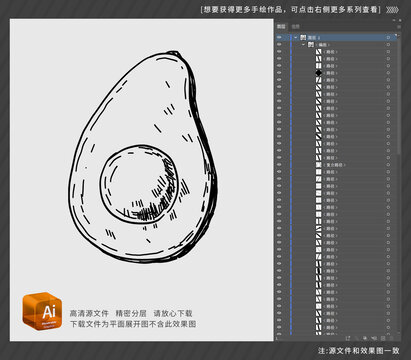Click the arrows at top-right banner end
The image size is (411, 360).
pos(393,10)
